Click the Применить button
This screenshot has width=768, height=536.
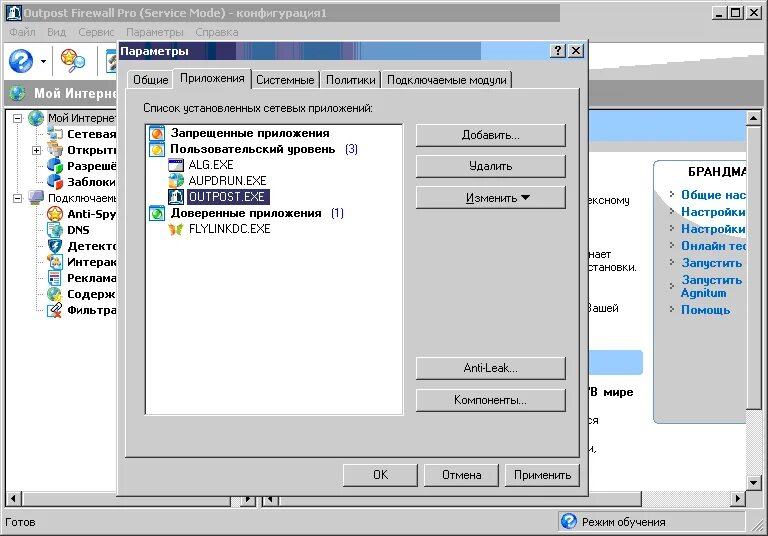542,475
